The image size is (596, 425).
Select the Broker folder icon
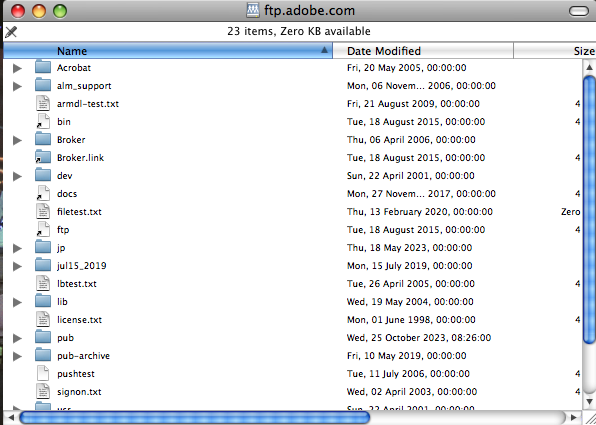[43, 139]
